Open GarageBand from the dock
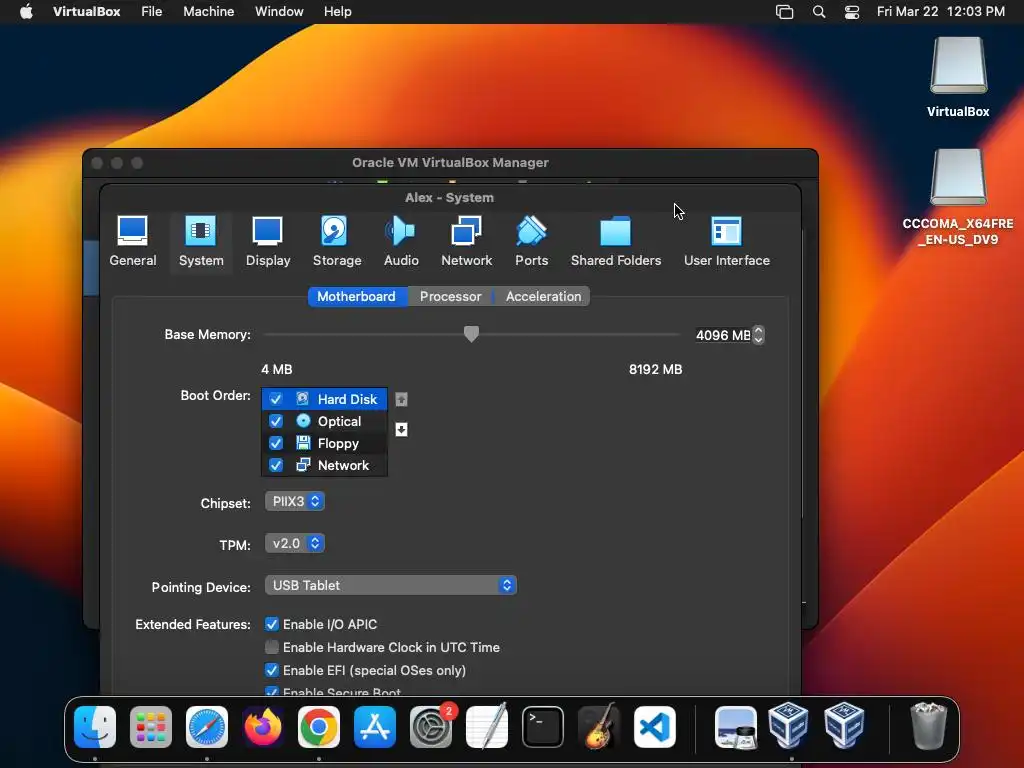 [599, 727]
